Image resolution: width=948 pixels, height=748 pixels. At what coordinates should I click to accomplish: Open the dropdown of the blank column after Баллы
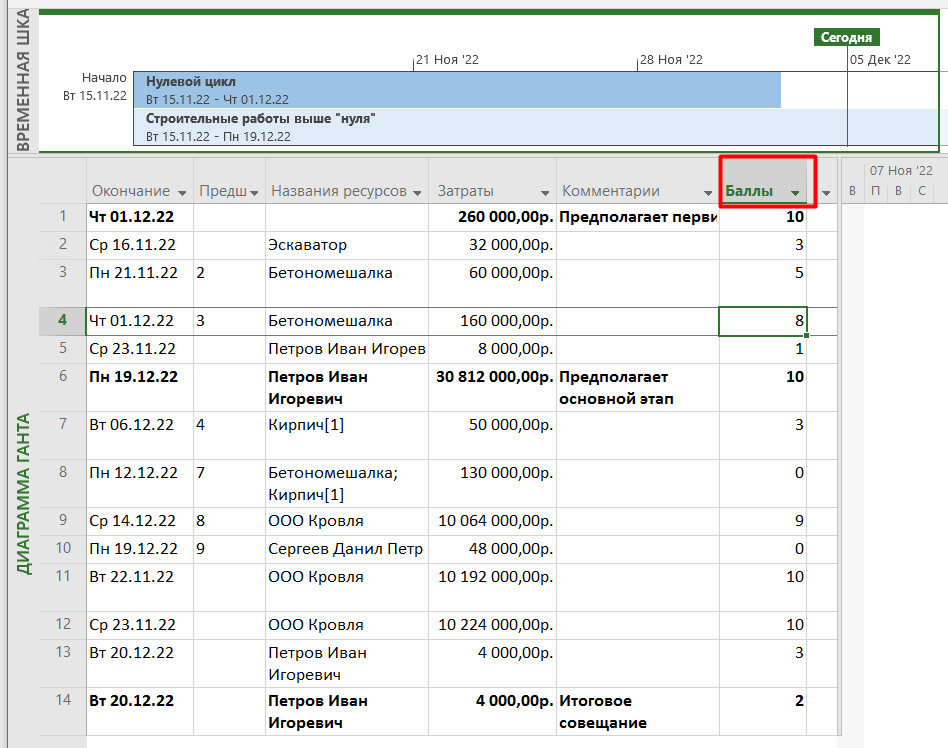click(826, 193)
